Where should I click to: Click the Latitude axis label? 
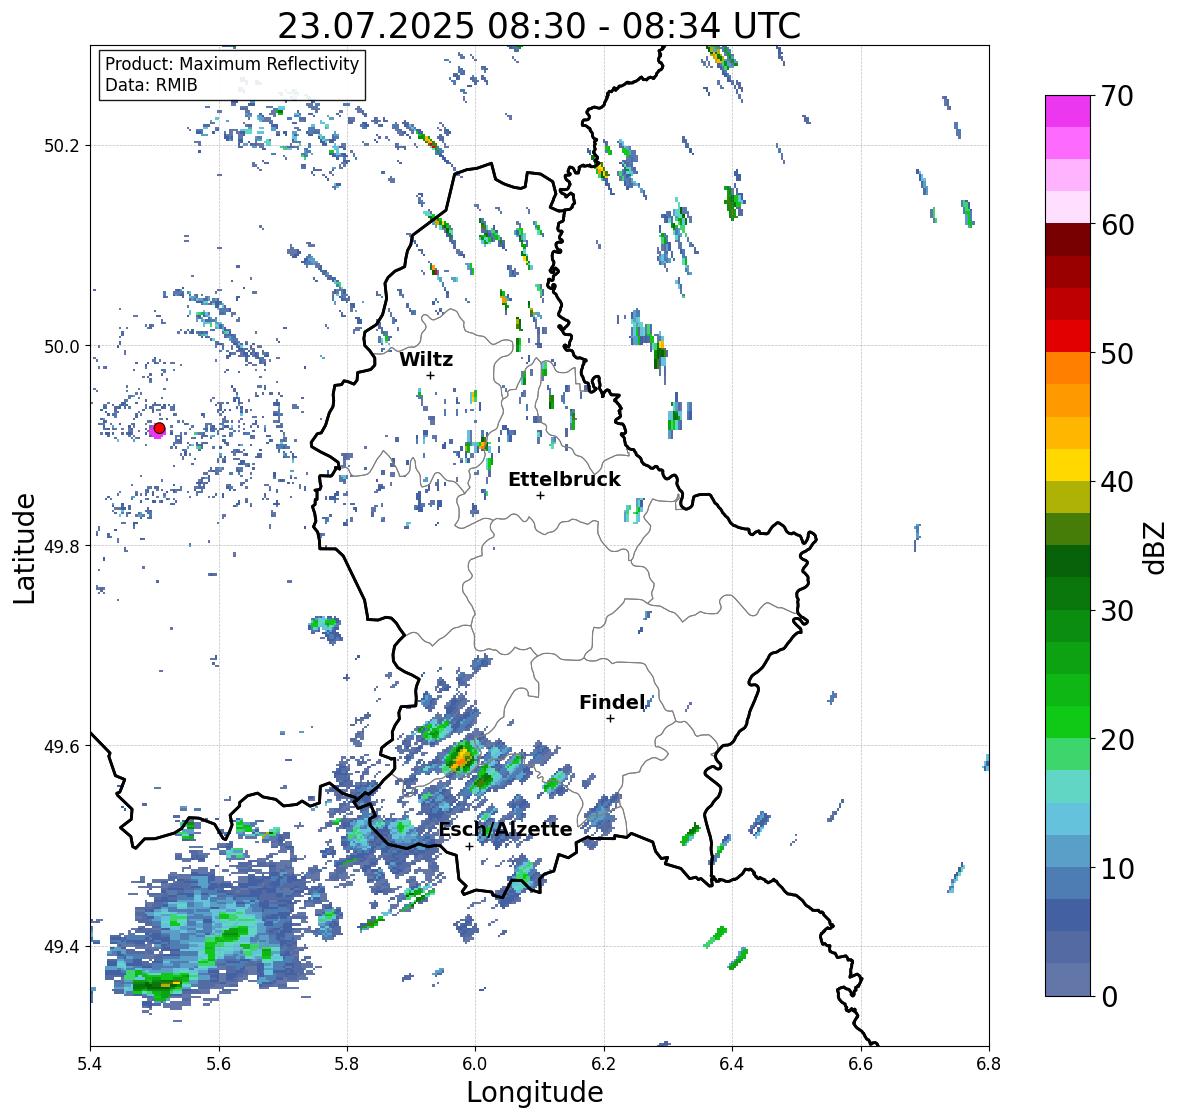click(24, 549)
